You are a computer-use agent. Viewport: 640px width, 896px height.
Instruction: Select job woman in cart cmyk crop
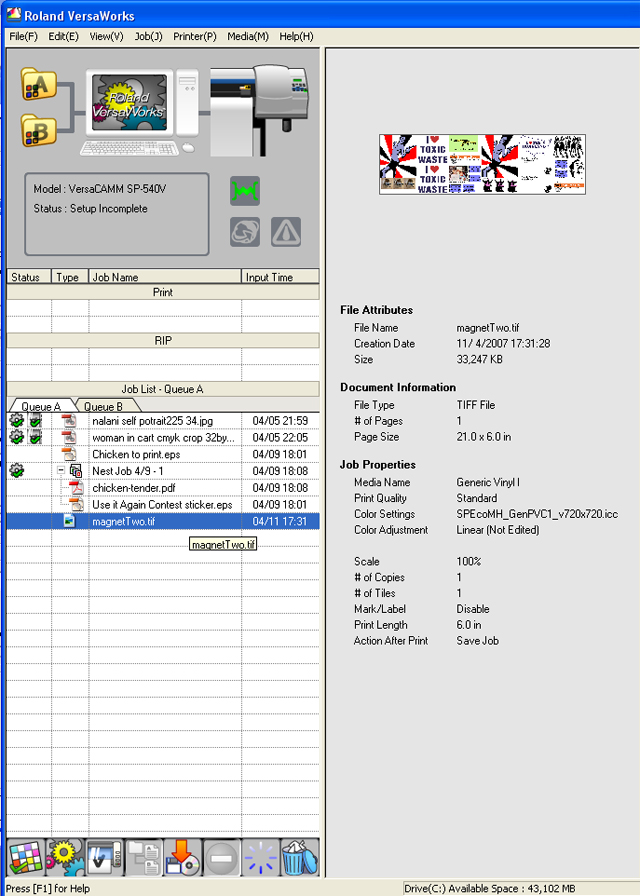(x=163, y=438)
